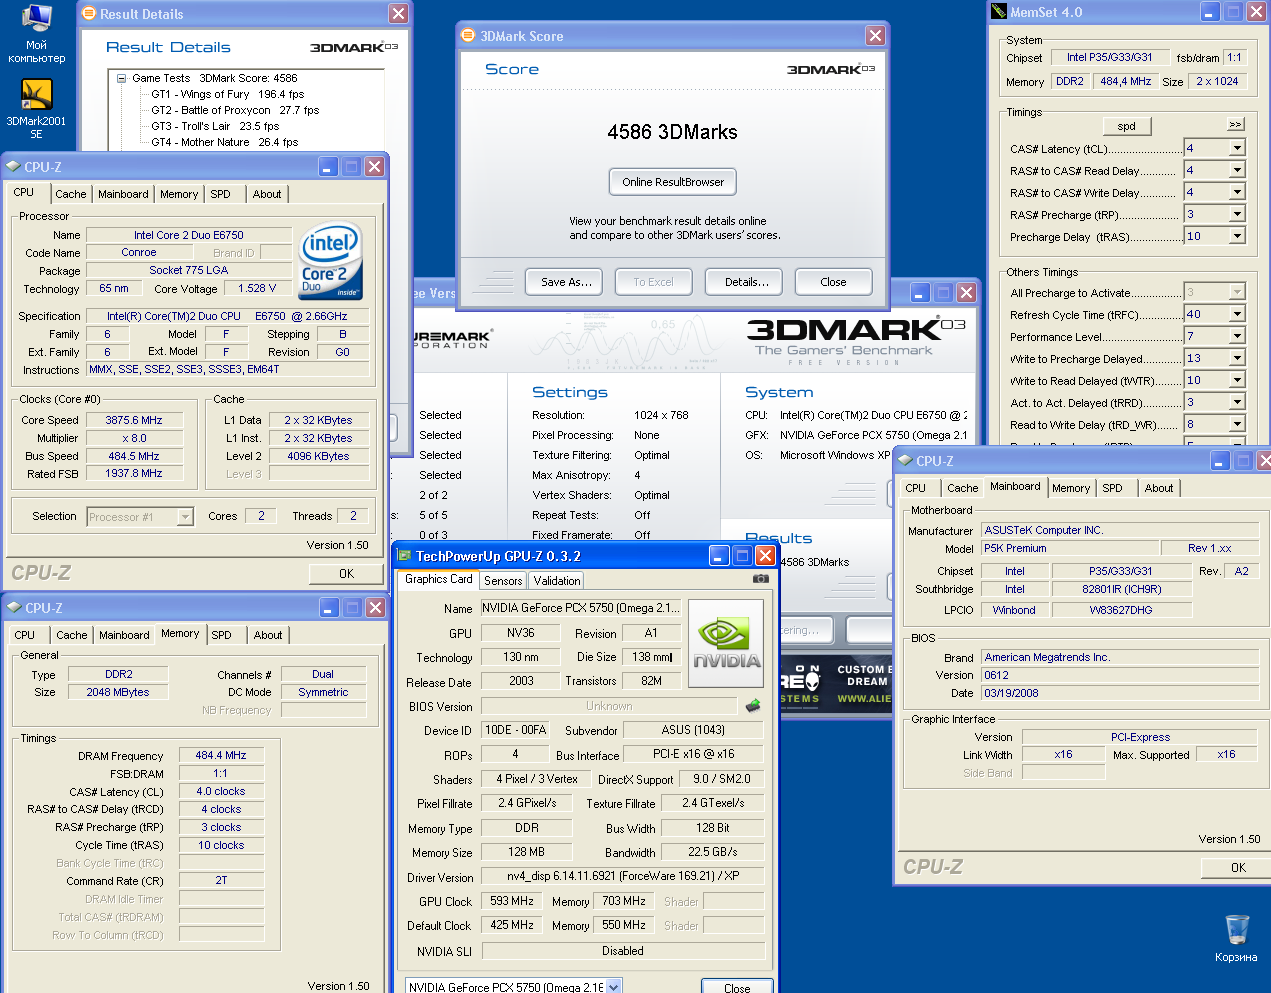Click 'ASUSTeK Computer INC.' manufacturer value
This screenshot has width=1271, height=993.
pos(1120,530)
